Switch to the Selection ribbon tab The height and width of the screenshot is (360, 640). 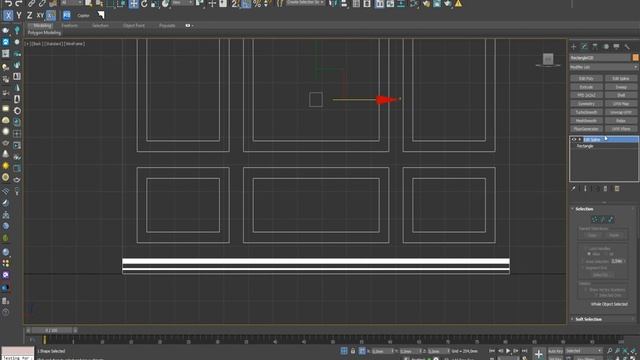tap(100, 26)
